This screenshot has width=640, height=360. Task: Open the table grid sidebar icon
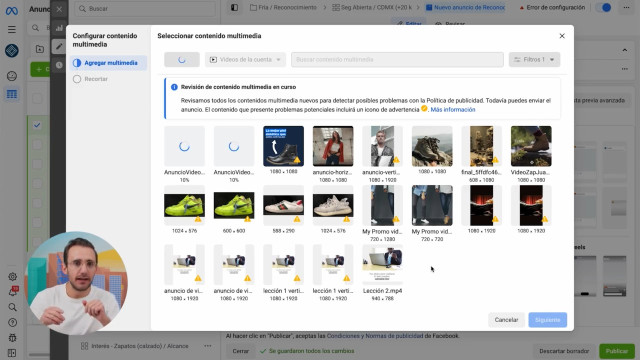pos(12,94)
